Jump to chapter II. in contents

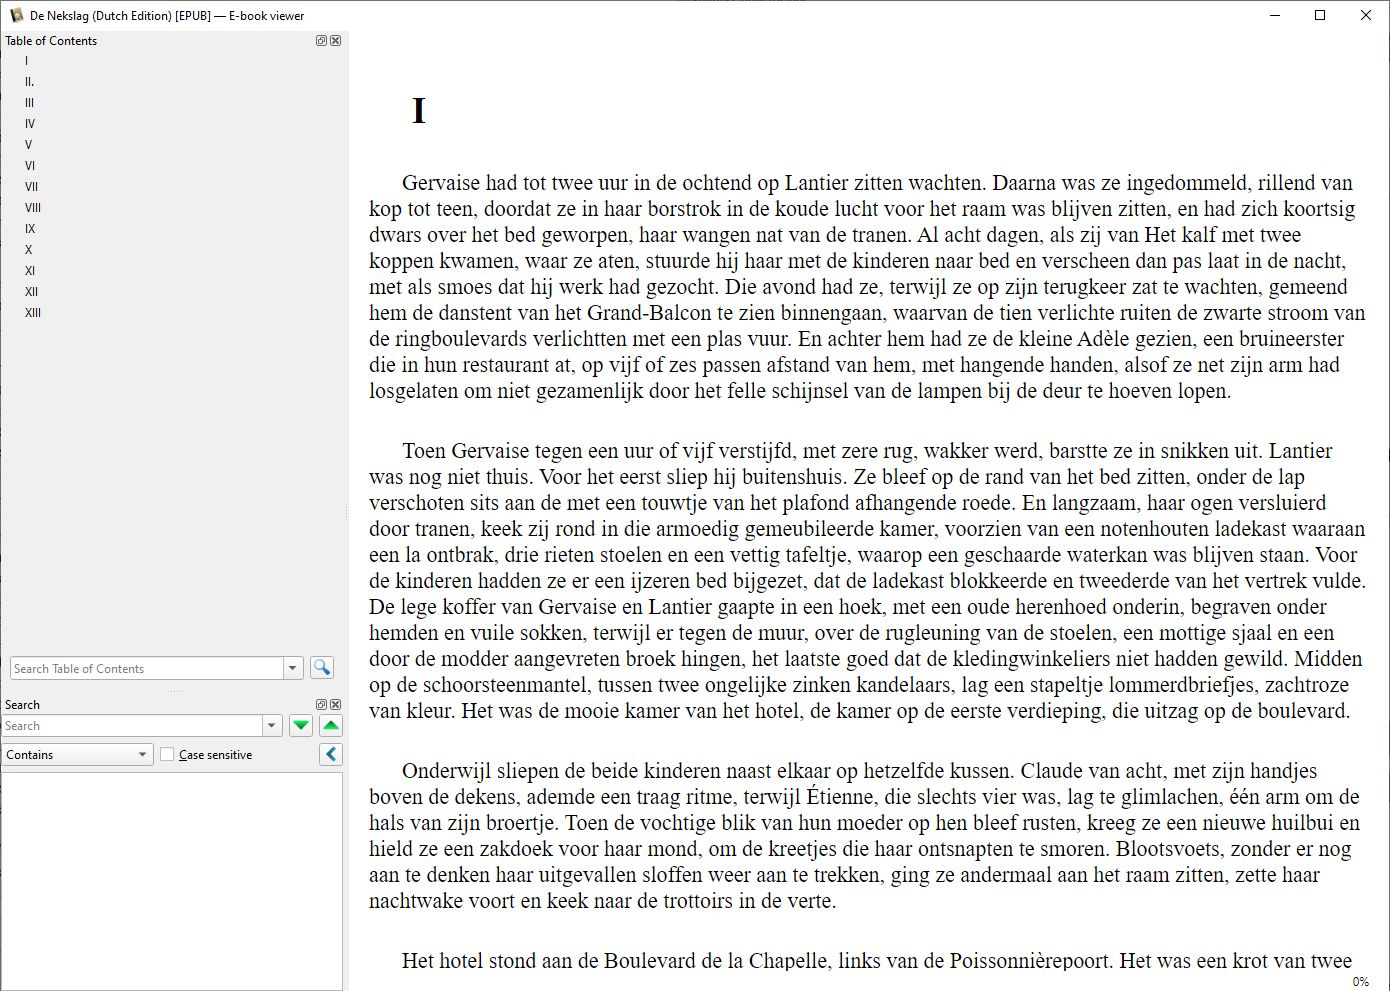pos(30,82)
